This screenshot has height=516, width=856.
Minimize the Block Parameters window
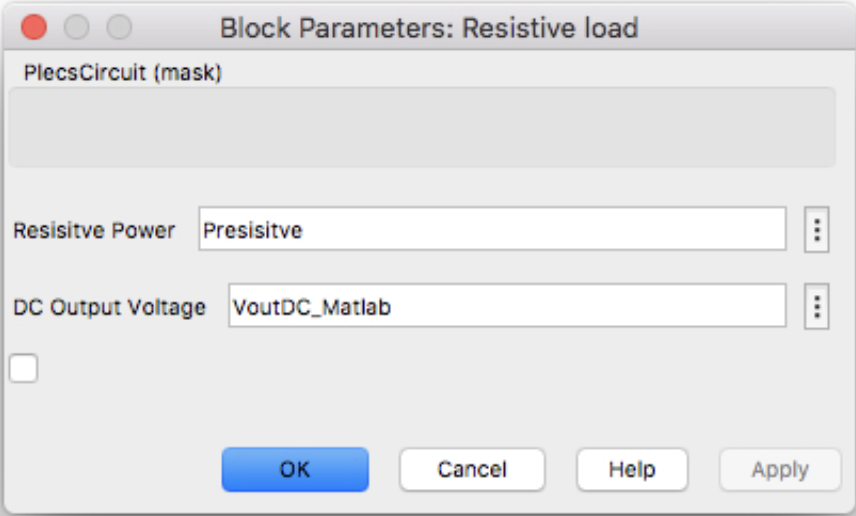pos(76,27)
